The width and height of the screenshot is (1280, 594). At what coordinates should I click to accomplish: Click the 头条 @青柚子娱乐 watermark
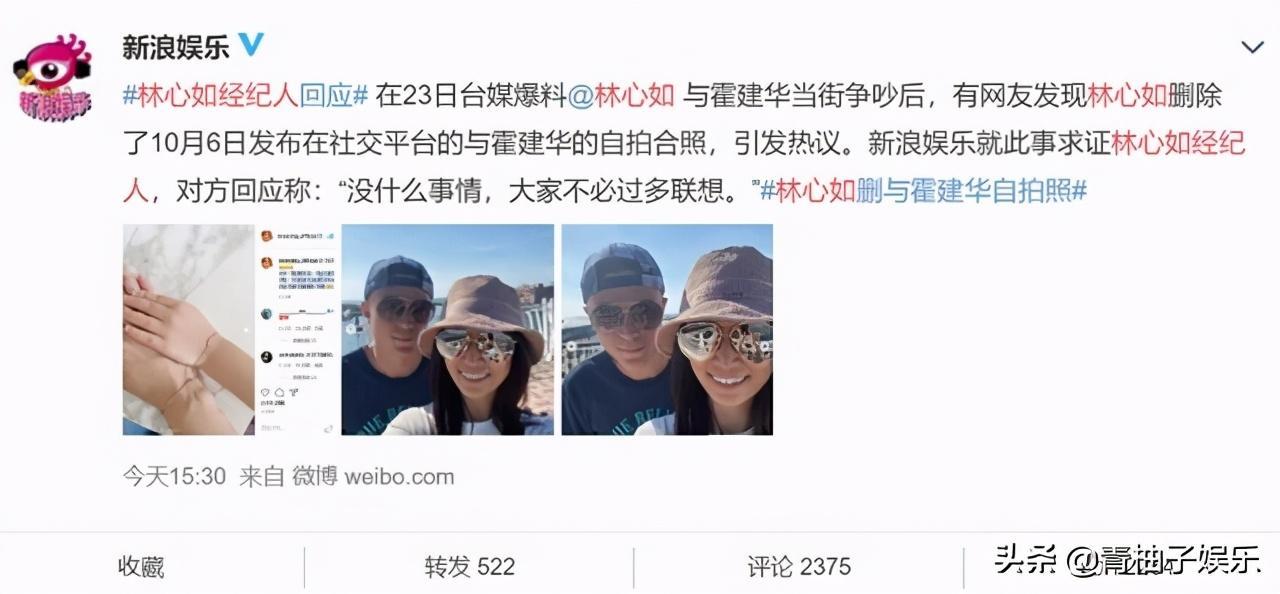pos(1126,561)
